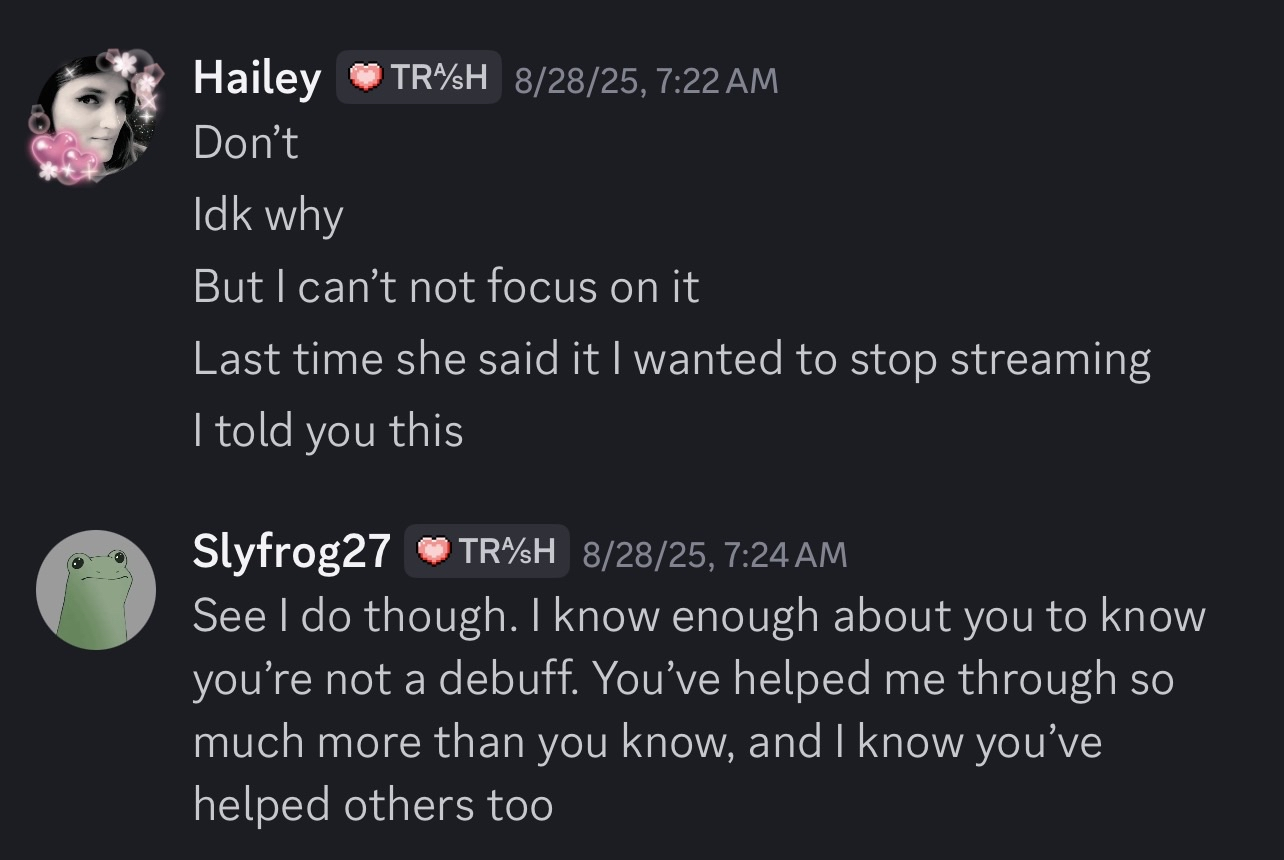Click the flower decoration atop Hailey's avatar

click(x=122, y=64)
